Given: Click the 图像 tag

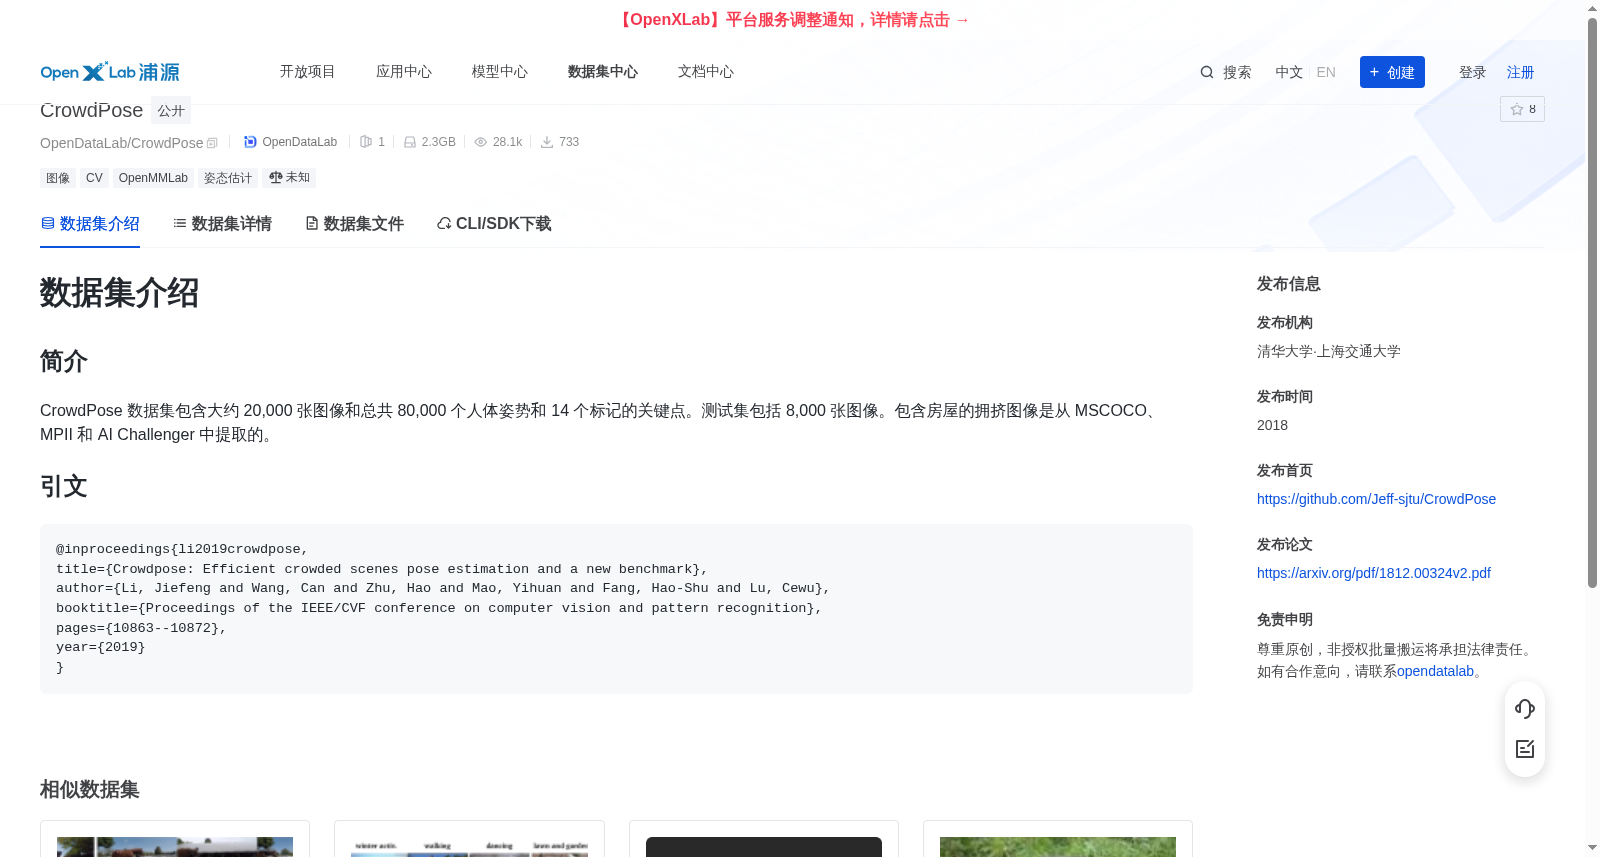Looking at the screenshot, I should (58, 178).
